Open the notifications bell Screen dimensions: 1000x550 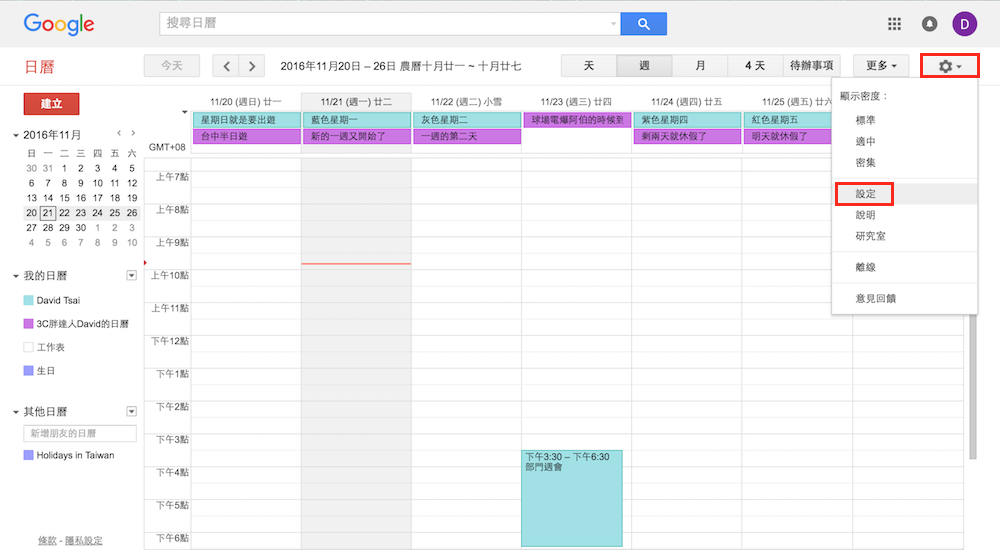929,24
